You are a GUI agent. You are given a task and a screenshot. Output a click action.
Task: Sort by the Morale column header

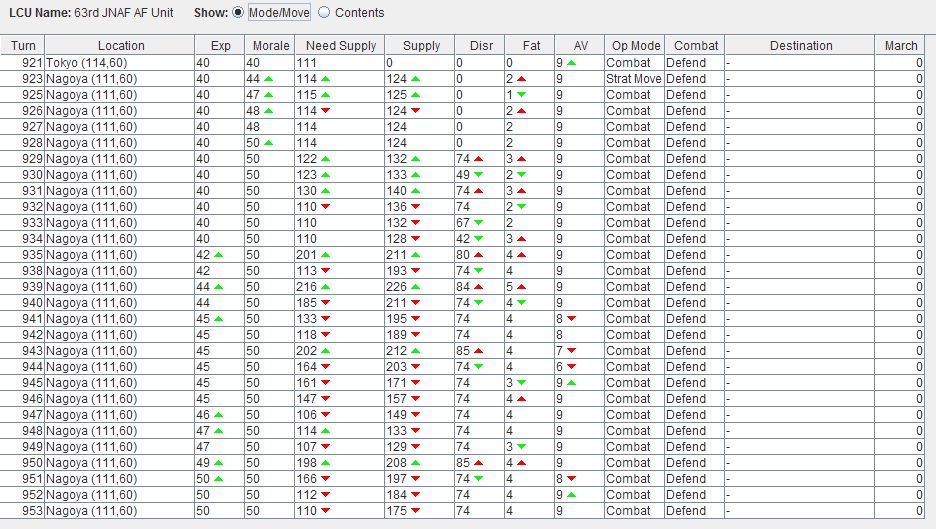pyautogui.click(x=270, y=45)
